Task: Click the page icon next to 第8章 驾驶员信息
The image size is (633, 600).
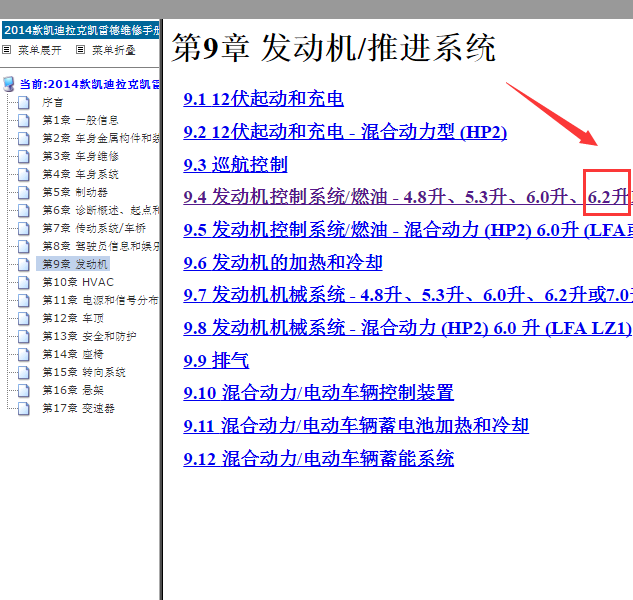Action: (x=24, y=246)
